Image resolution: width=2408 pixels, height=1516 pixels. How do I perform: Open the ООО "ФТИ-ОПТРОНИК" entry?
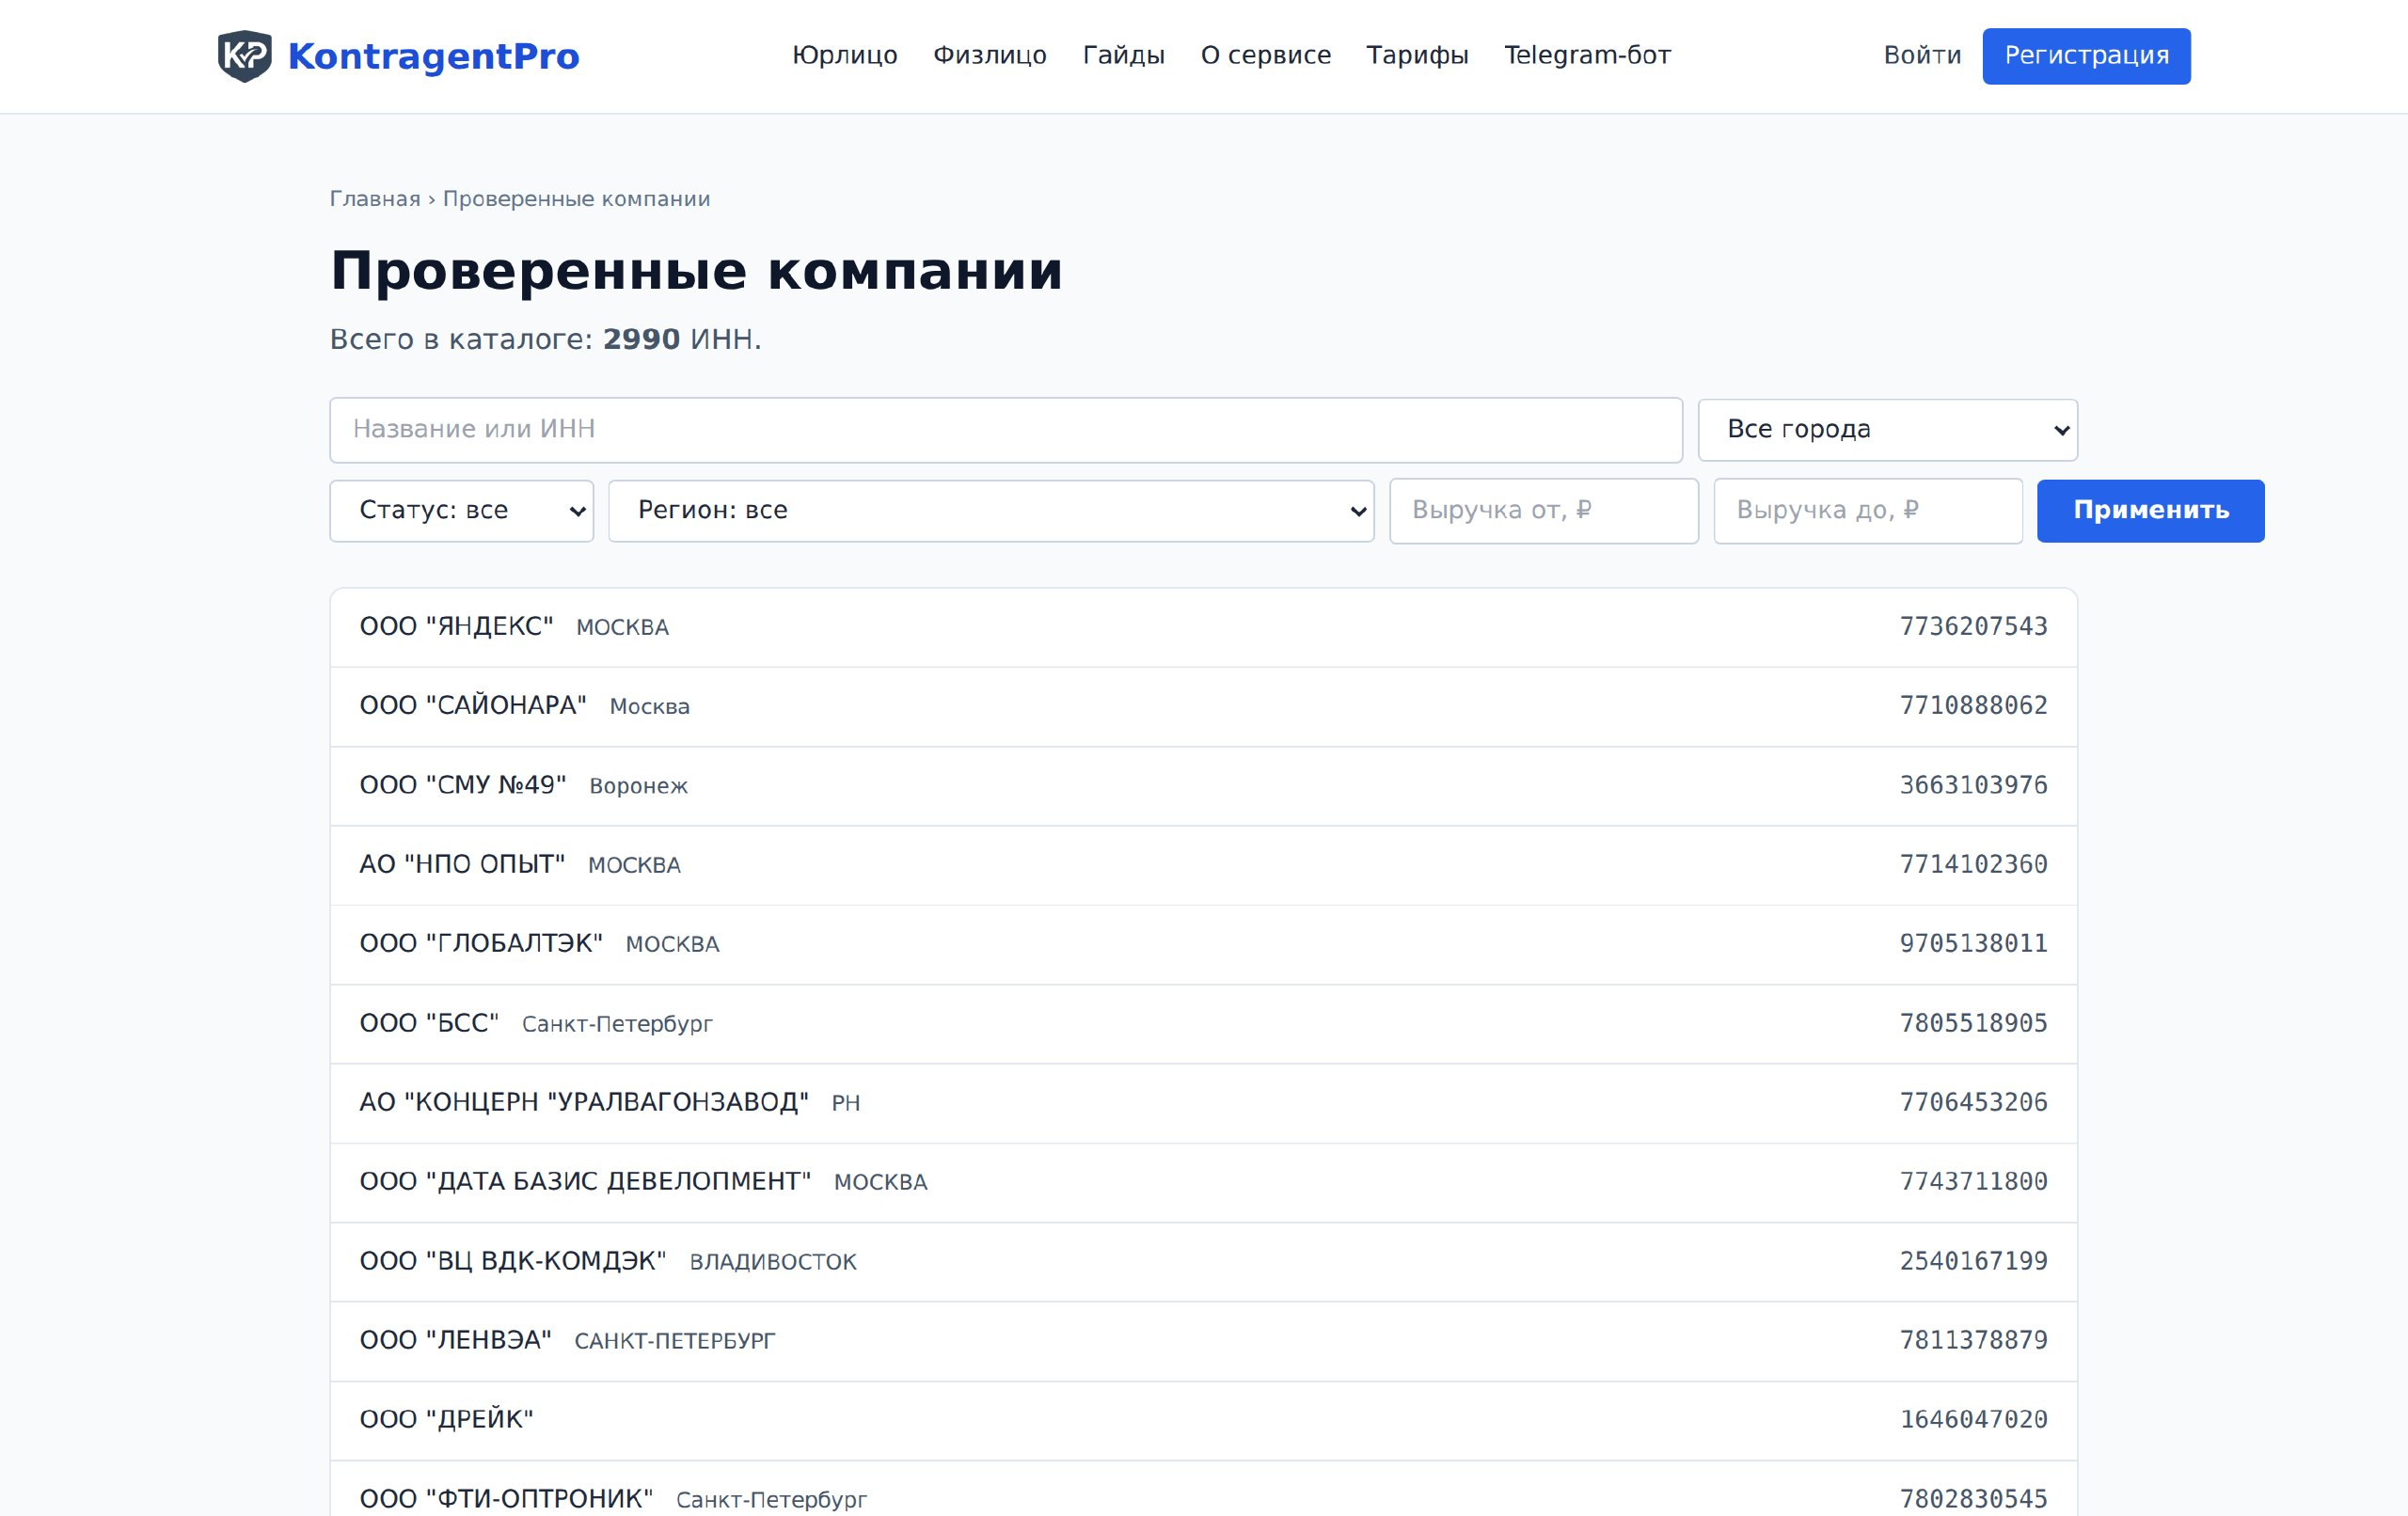click(1203, 1489)
